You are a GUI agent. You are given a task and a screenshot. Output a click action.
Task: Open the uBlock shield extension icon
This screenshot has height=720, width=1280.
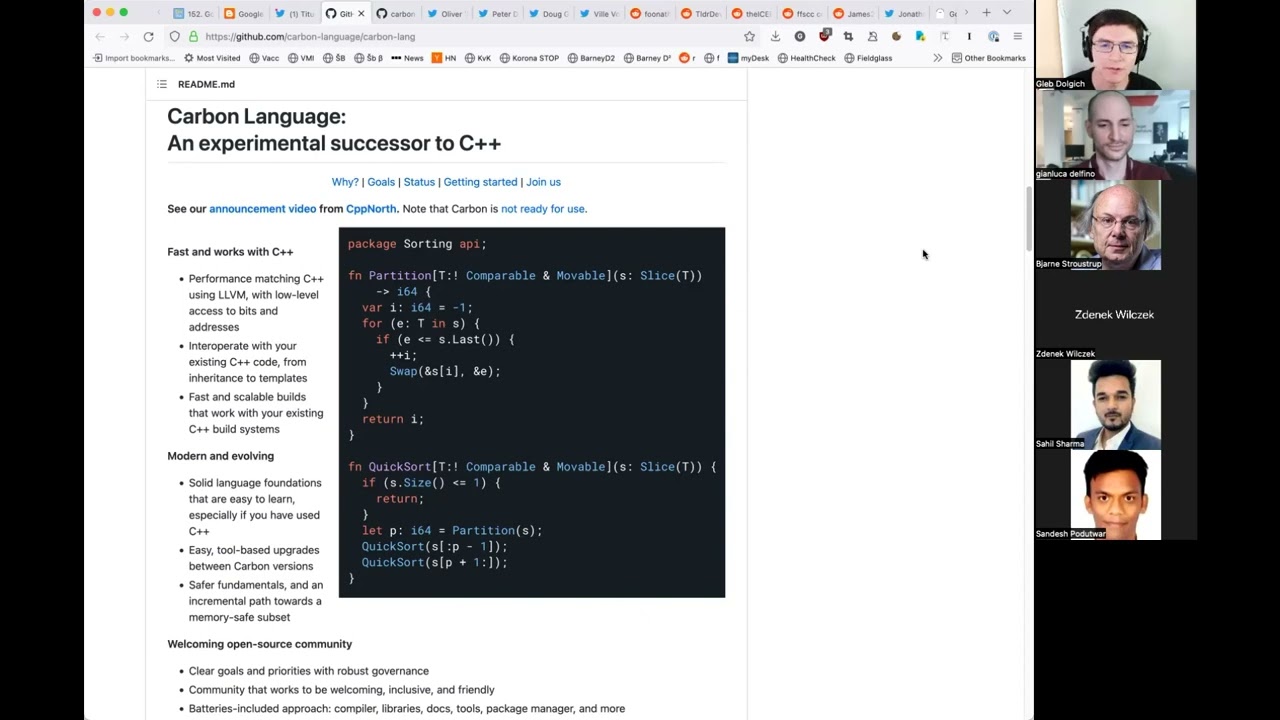[x=824, y=36]
